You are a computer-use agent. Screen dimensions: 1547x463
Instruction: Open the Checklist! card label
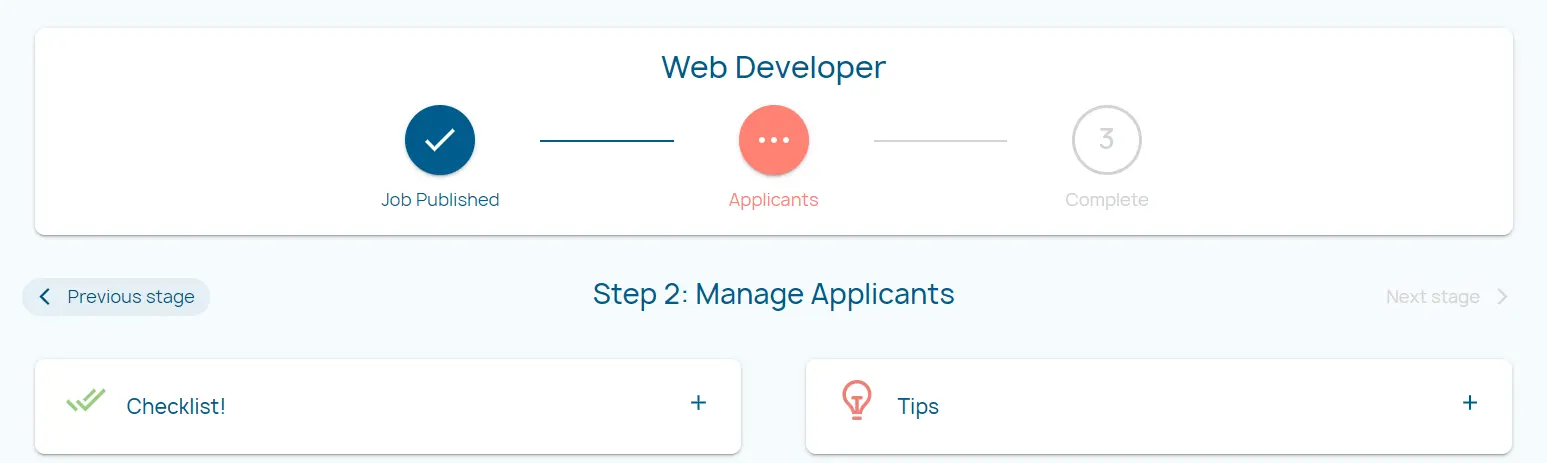(x=176, y=407)
